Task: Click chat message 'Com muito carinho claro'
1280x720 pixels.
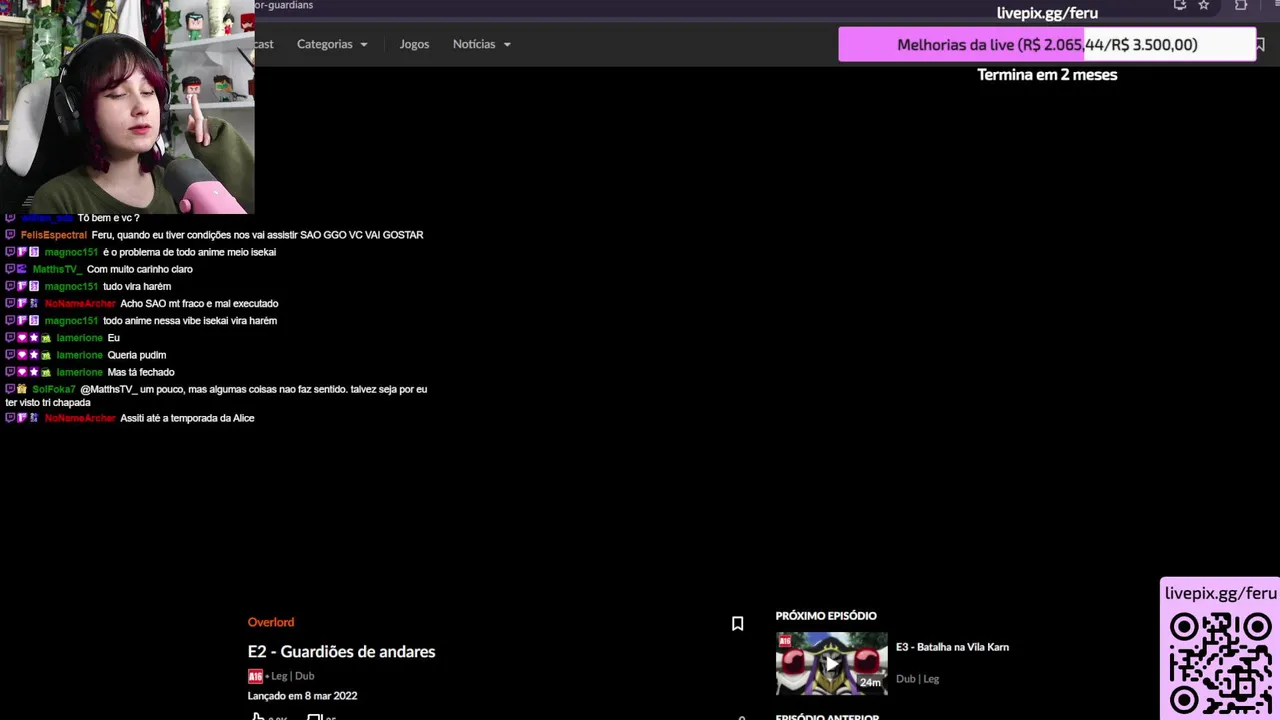Action: pos(140,269)
